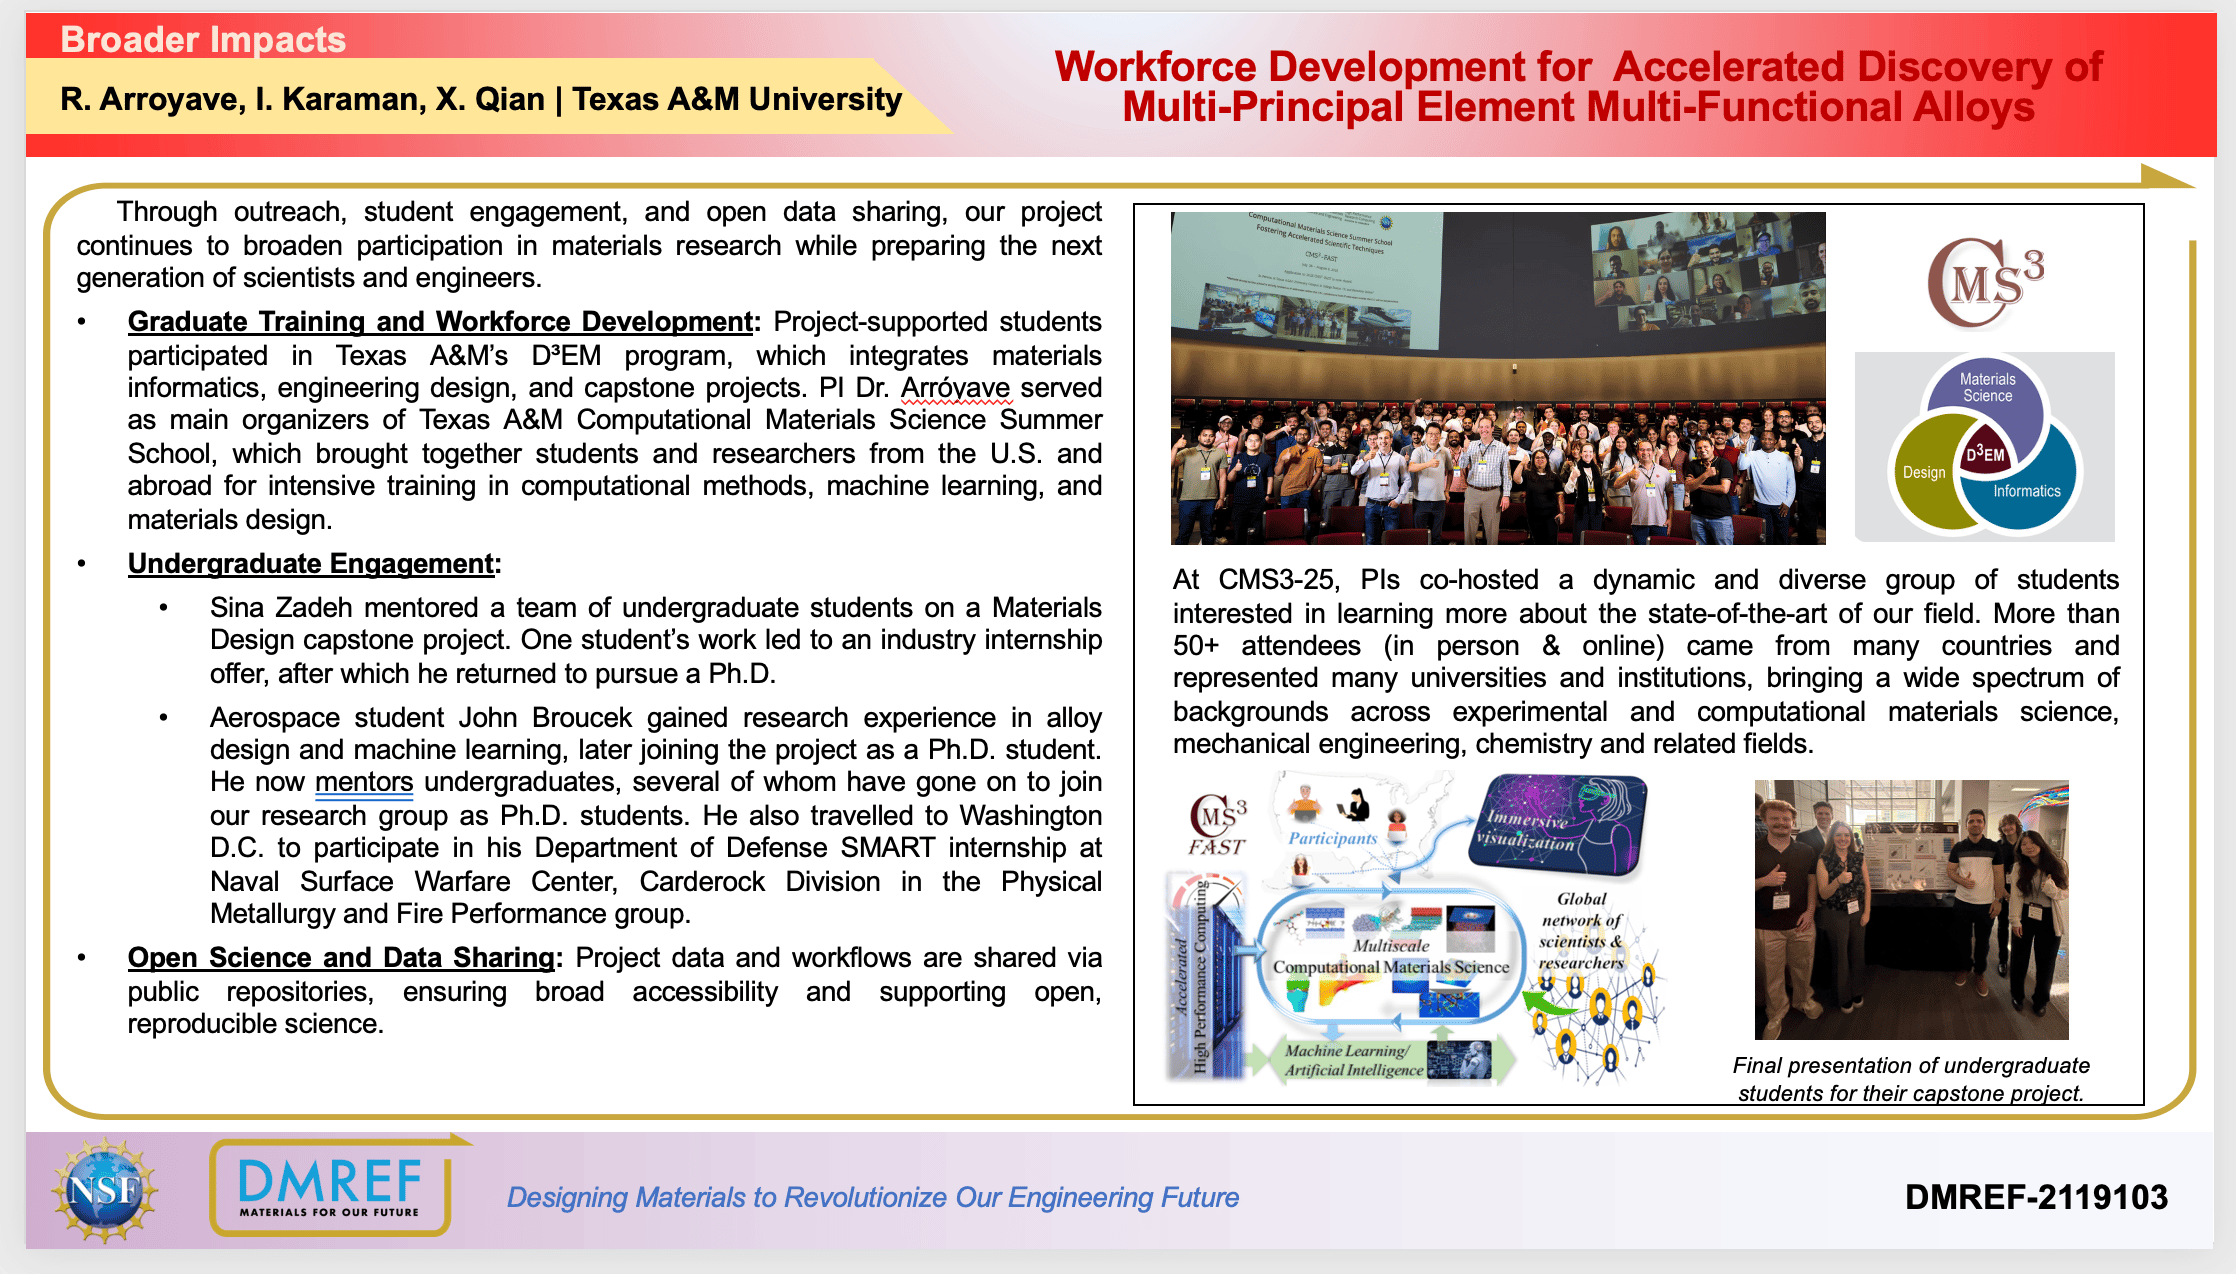
Task: Click the underlined word mentors
Action: point(364,782)
